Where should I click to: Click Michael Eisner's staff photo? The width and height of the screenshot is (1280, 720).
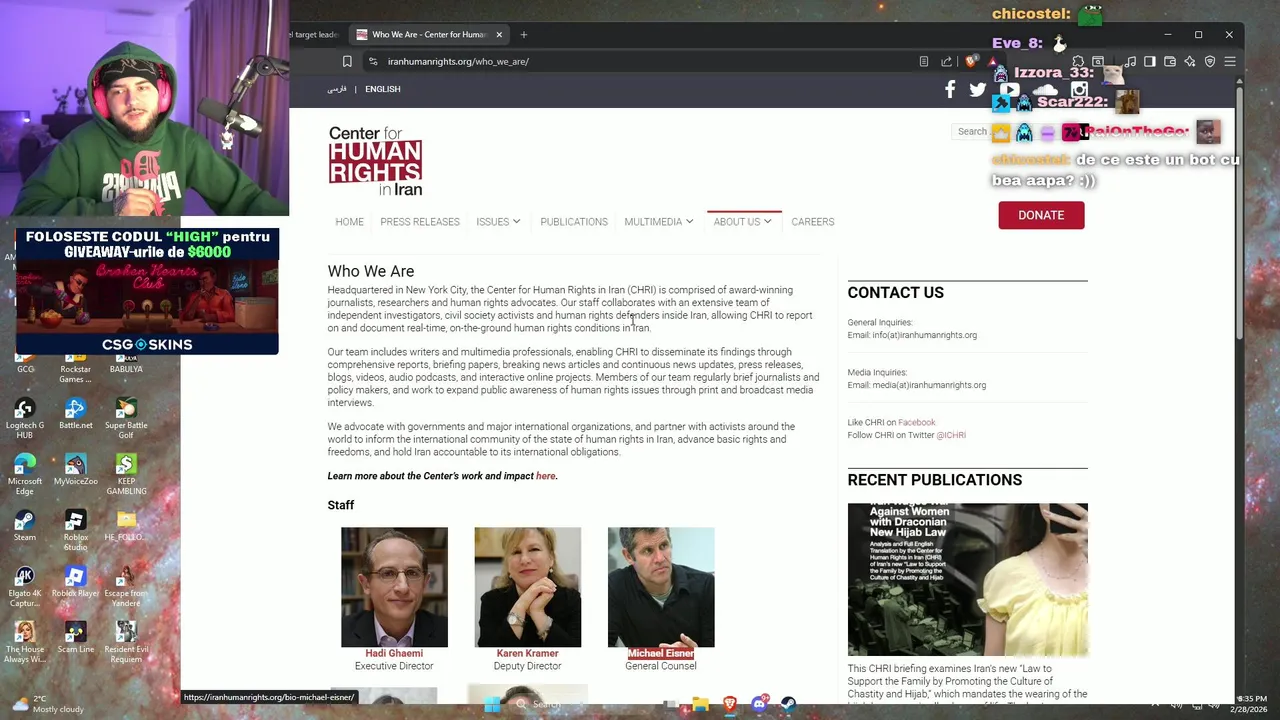pos(661,587)
